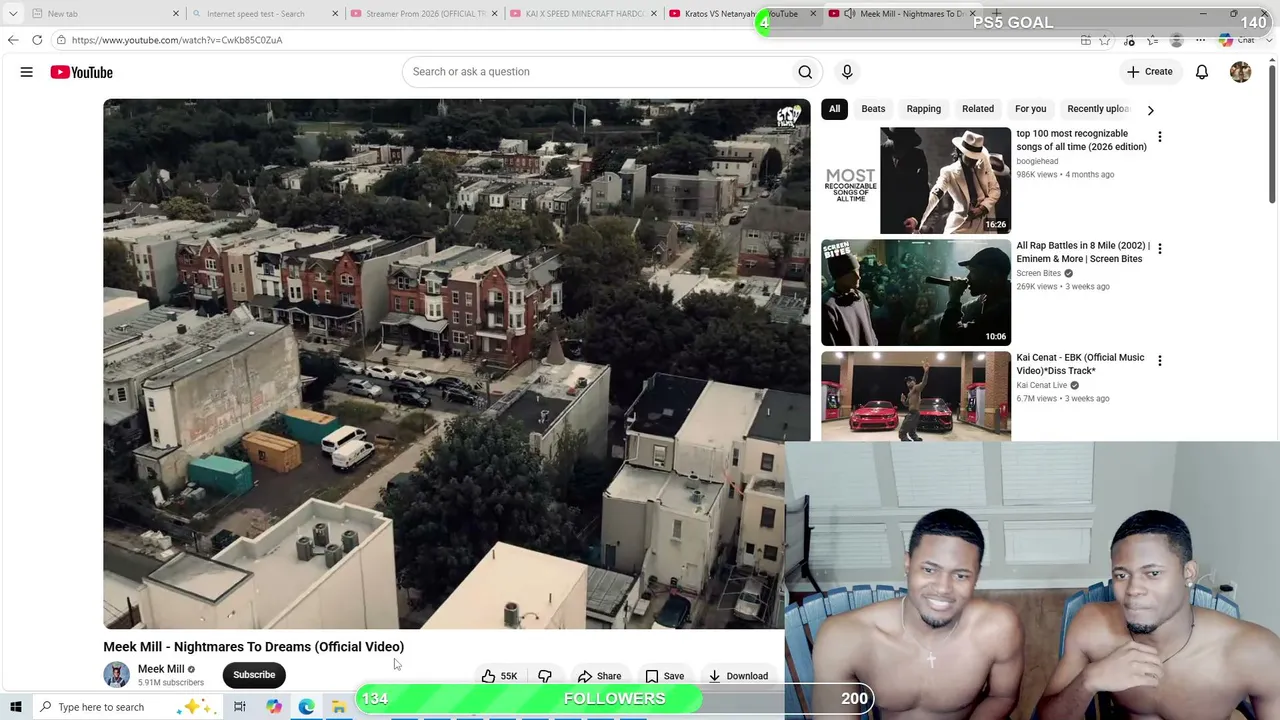This screenshot has height=720, width=1280.
Task: Open the All Rap Battles in 8 Mile title
Action: [1083, 252]
